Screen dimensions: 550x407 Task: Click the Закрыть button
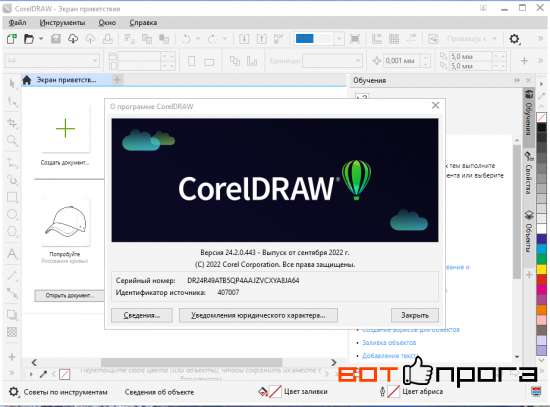[x=415, y=315]
